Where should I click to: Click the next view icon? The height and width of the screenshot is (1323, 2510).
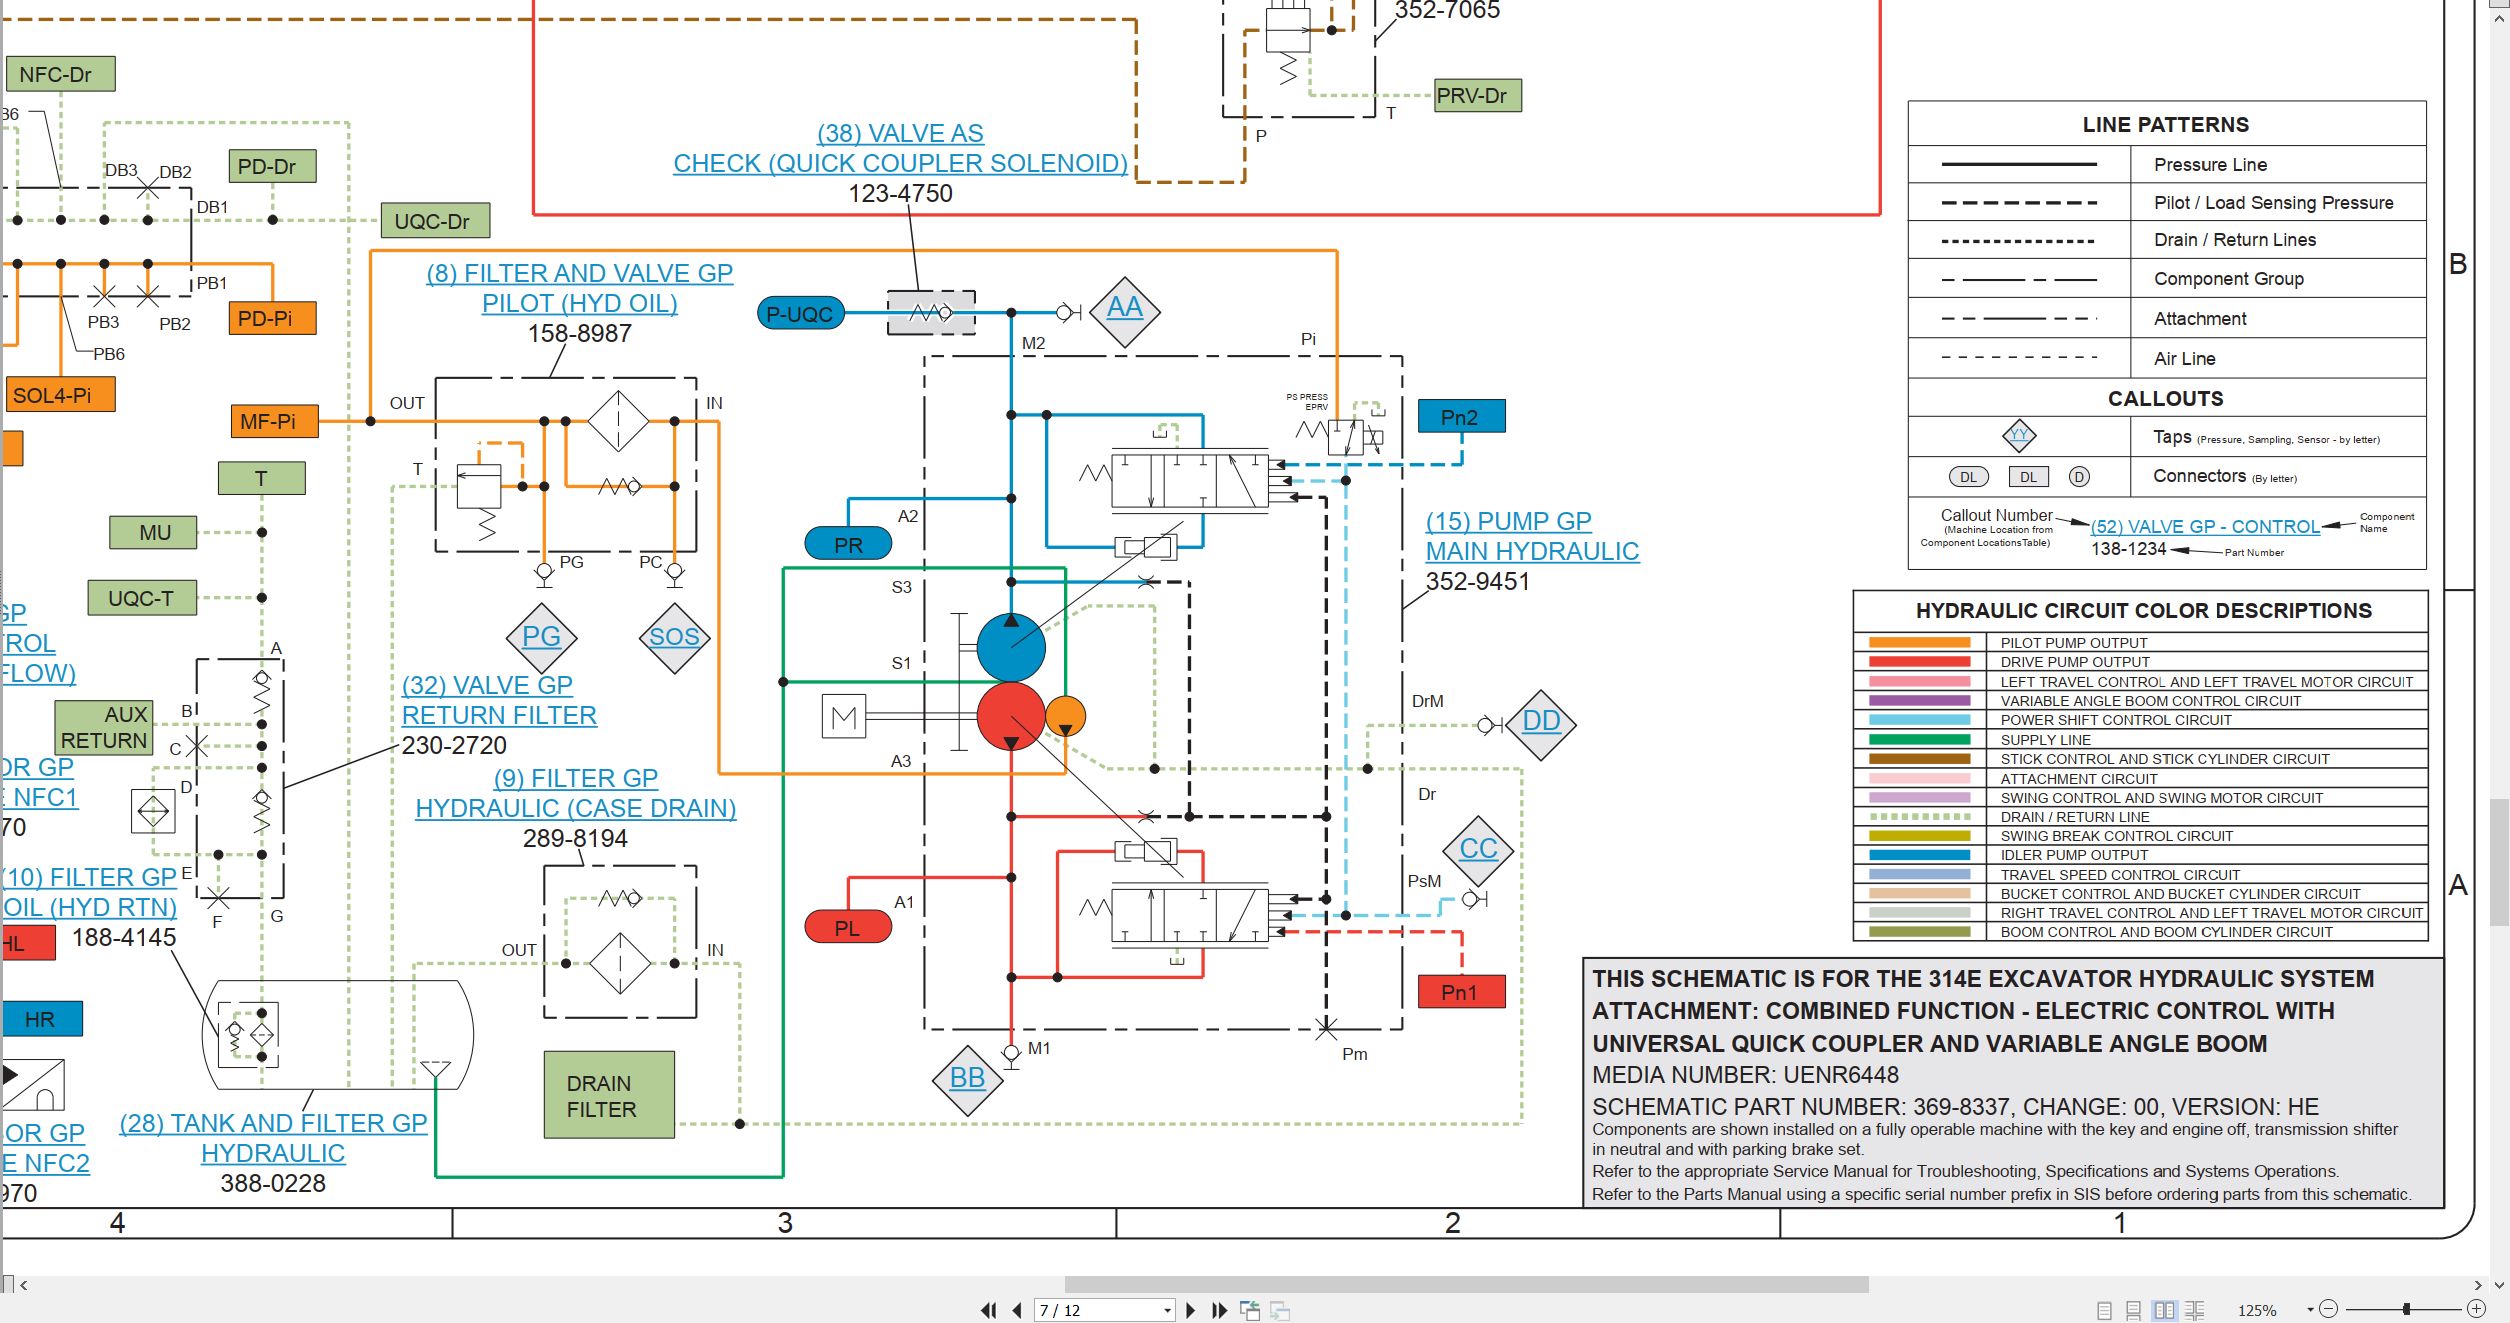pos(1280,1310)
